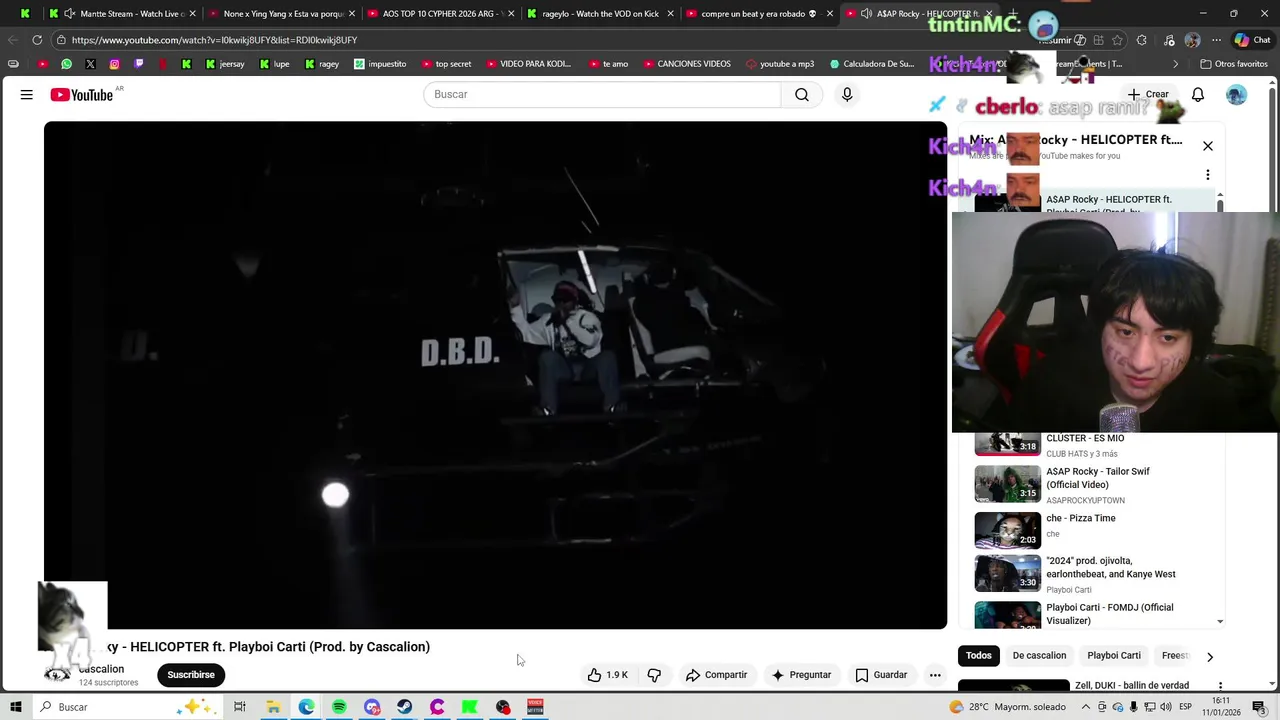The width and height of the screenshot is (1280, 720).
Task: Select the Playboi Carti filter chip
Action: tap(1114, 656)
